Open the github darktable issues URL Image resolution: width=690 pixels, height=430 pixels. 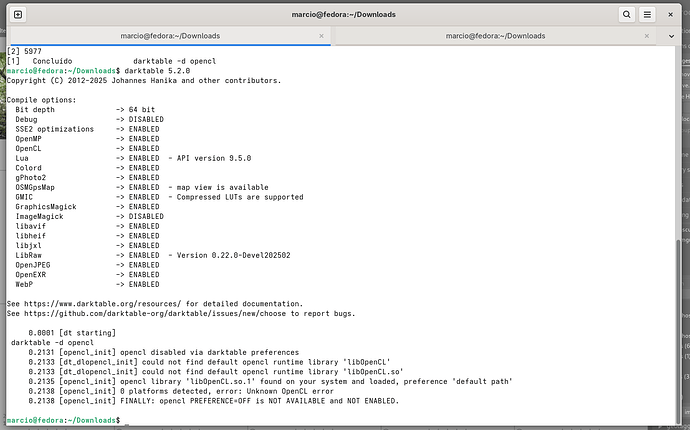click(155, 313)
